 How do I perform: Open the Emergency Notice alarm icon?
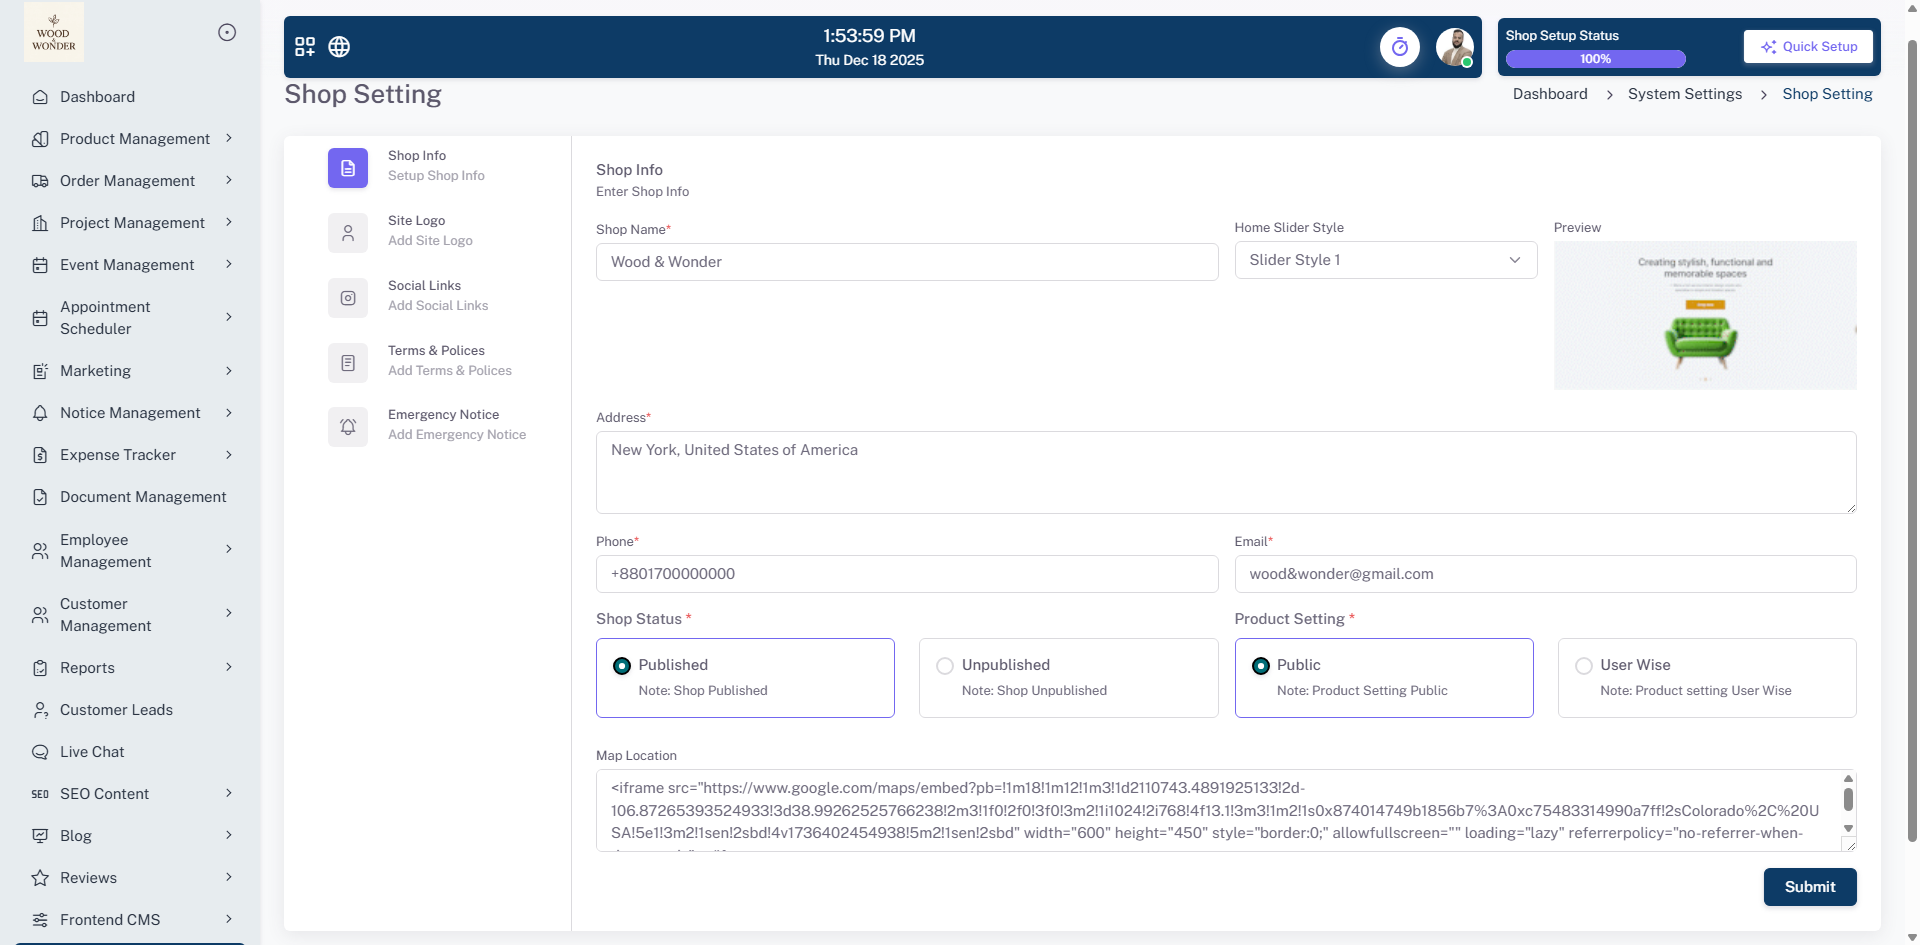[x=348, y=427]
